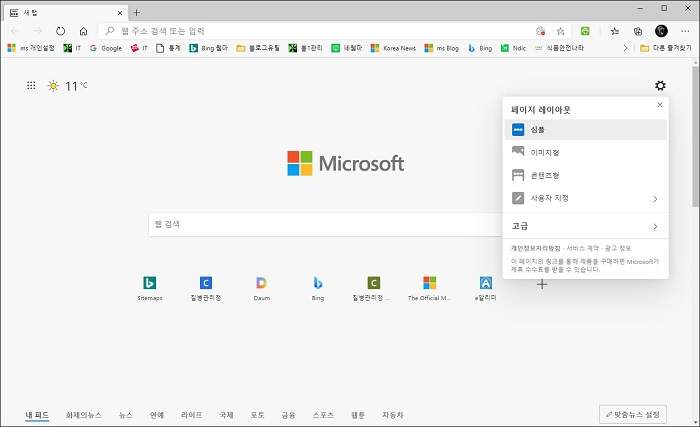Viewport: 700px width, 427px height.
Task: Open the 11°C weather widget
Action: coord(67,86)
